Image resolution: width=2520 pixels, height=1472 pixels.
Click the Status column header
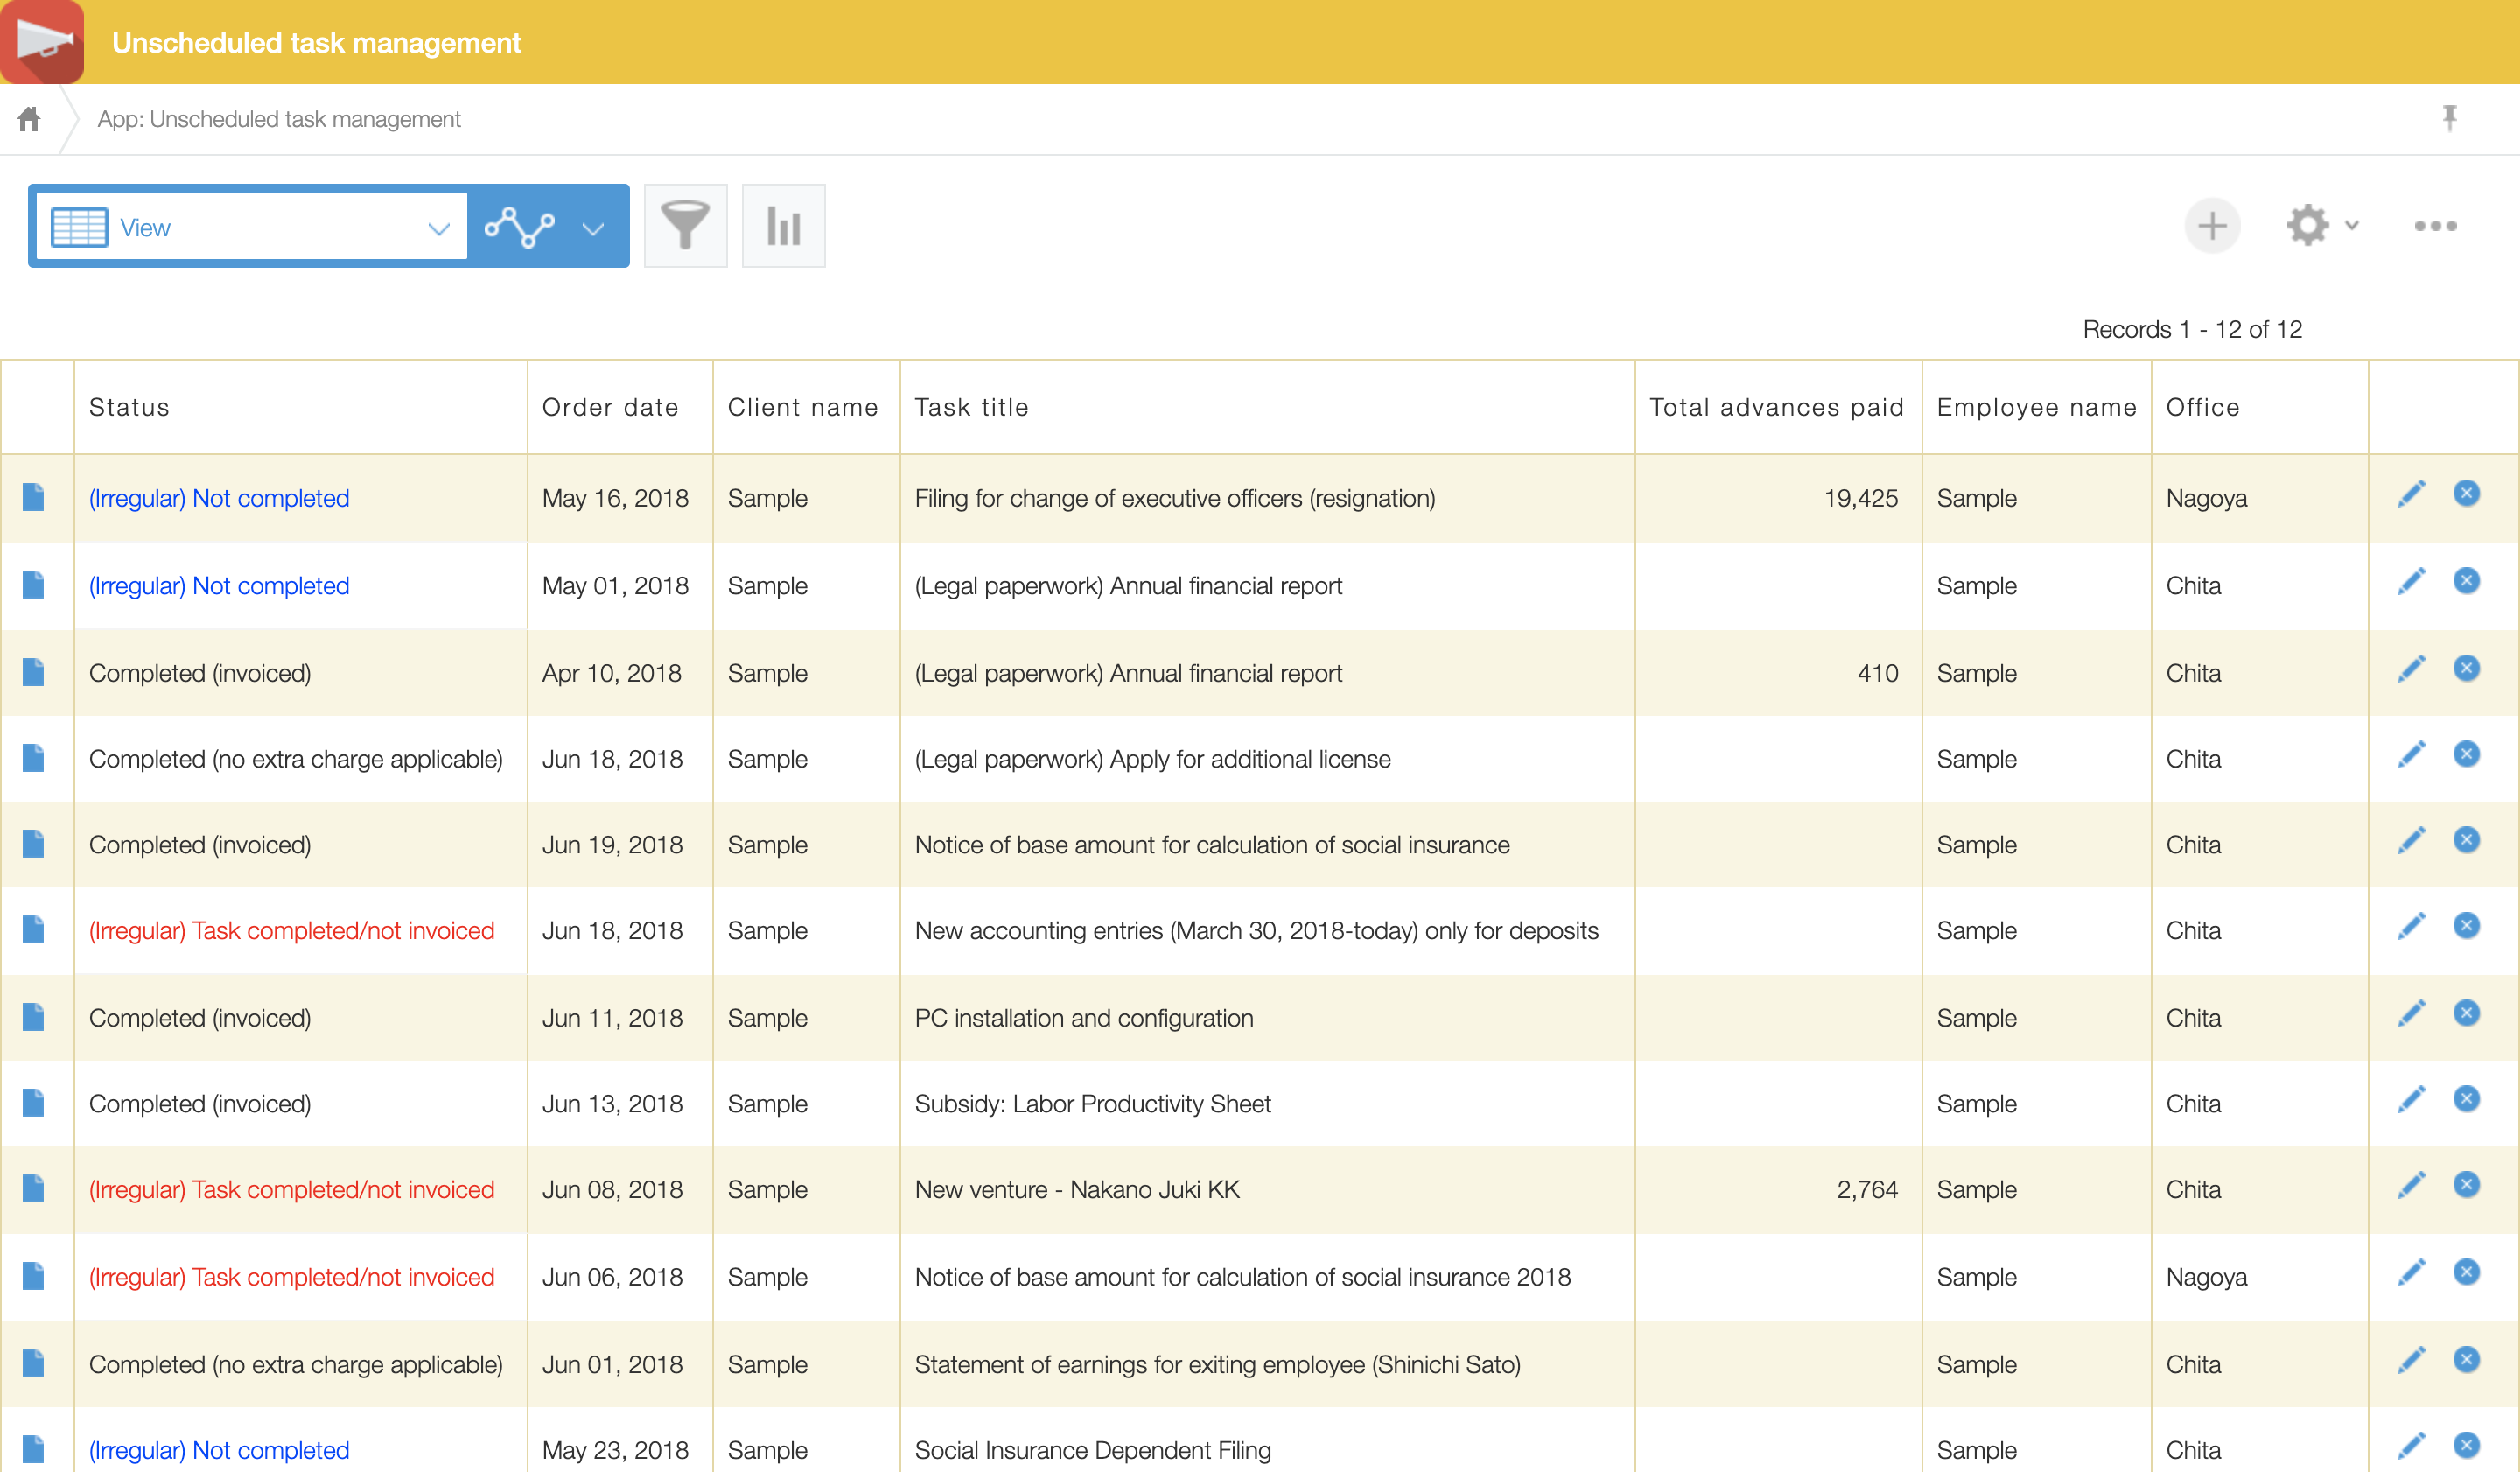pyautogui.click(x=129, y=408)
